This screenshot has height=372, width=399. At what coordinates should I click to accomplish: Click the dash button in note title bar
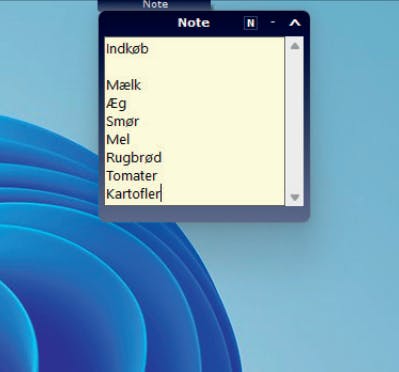(x=273, y=22)
